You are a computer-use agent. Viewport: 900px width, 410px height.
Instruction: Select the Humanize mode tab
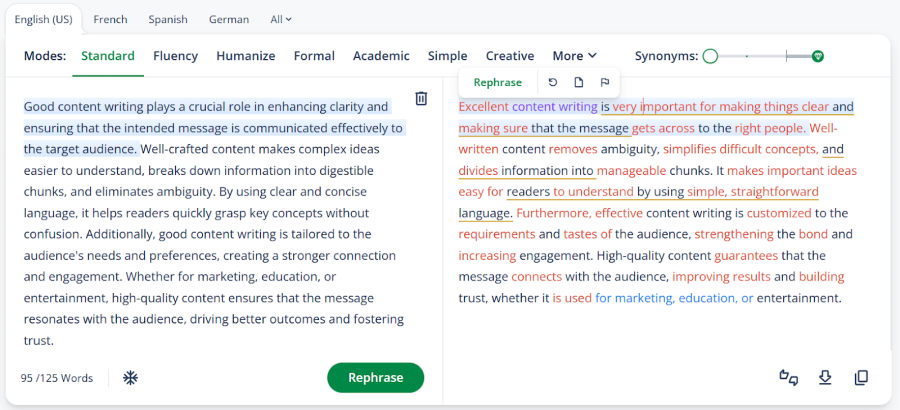(245, 56)
